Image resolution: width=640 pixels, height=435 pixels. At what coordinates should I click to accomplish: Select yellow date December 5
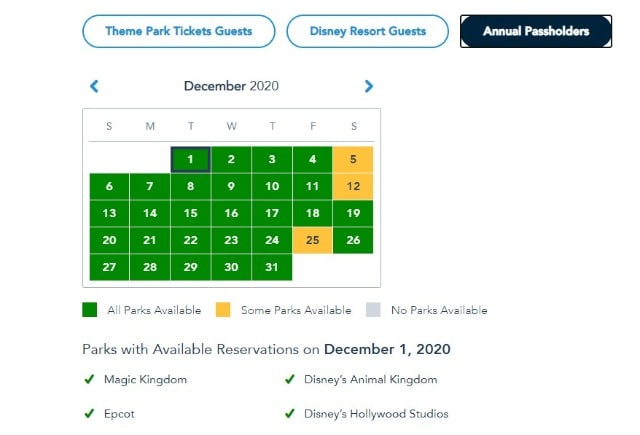(x=353, y=160)
